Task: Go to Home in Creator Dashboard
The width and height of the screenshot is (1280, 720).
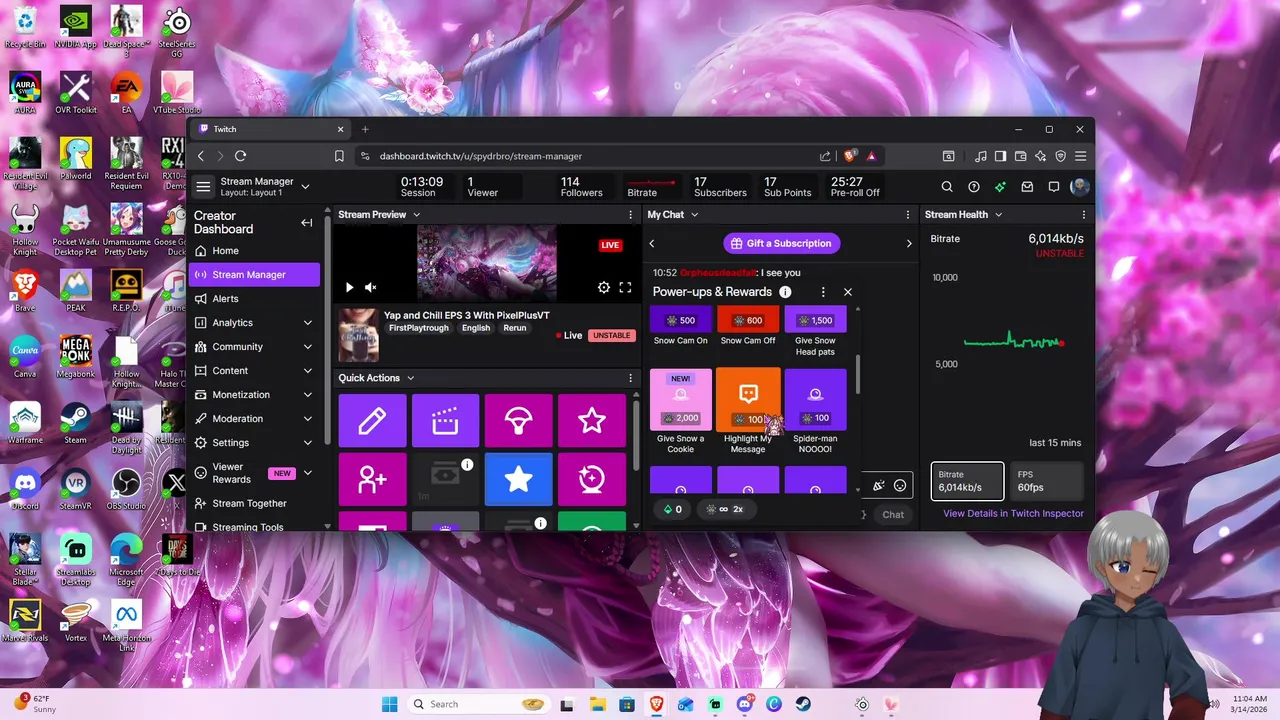Action: pos(254,251)
